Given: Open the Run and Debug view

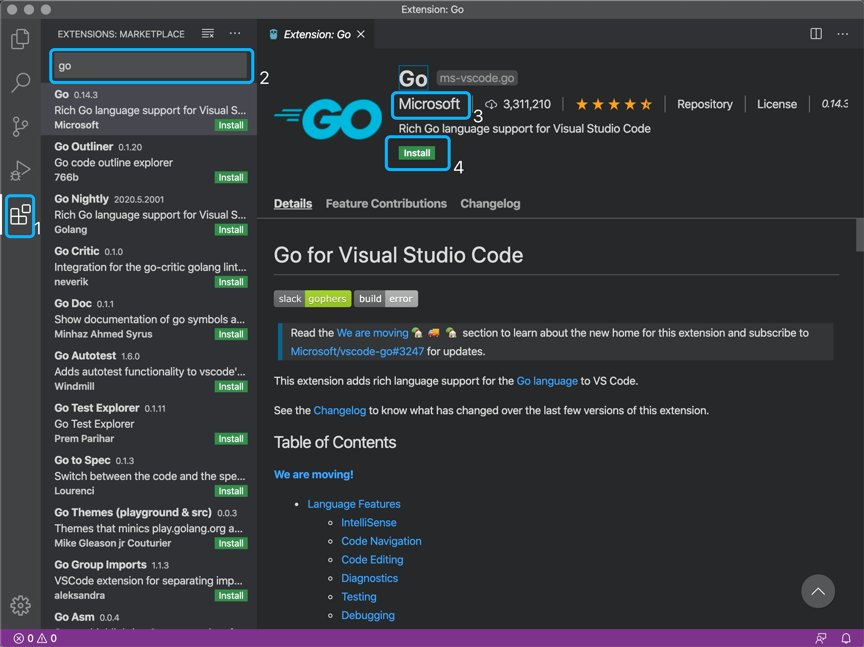Looking at the screenshot, I should (x=20, y=171).
